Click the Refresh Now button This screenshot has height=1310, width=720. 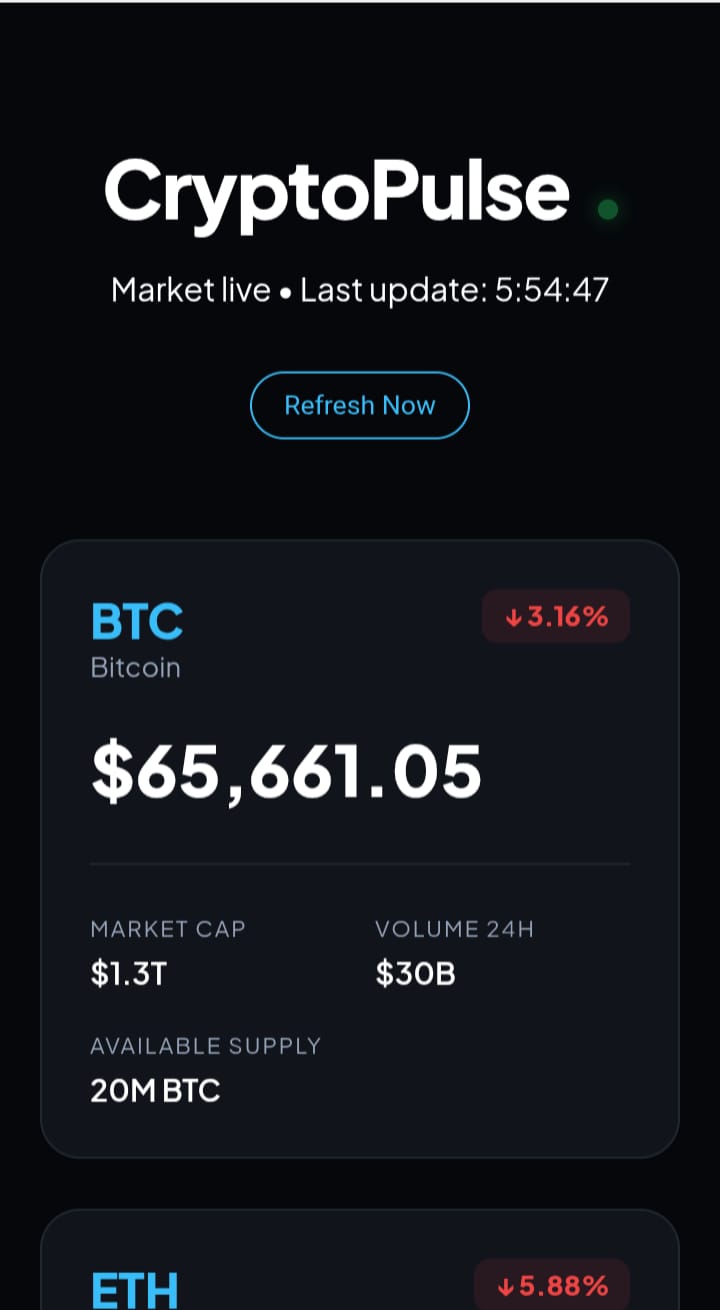coord(359,405)
